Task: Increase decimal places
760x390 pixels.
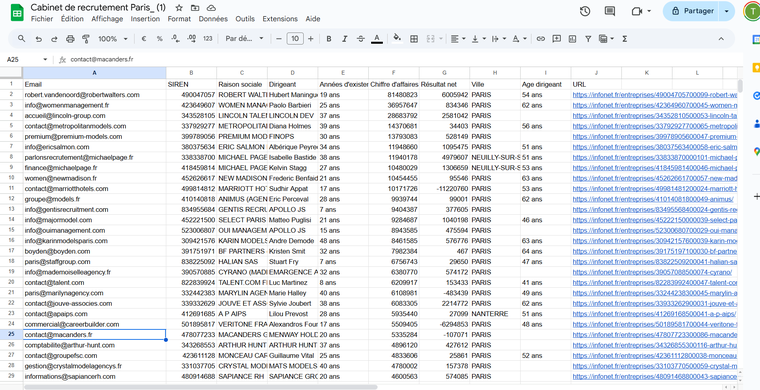Action: point(191,39)
